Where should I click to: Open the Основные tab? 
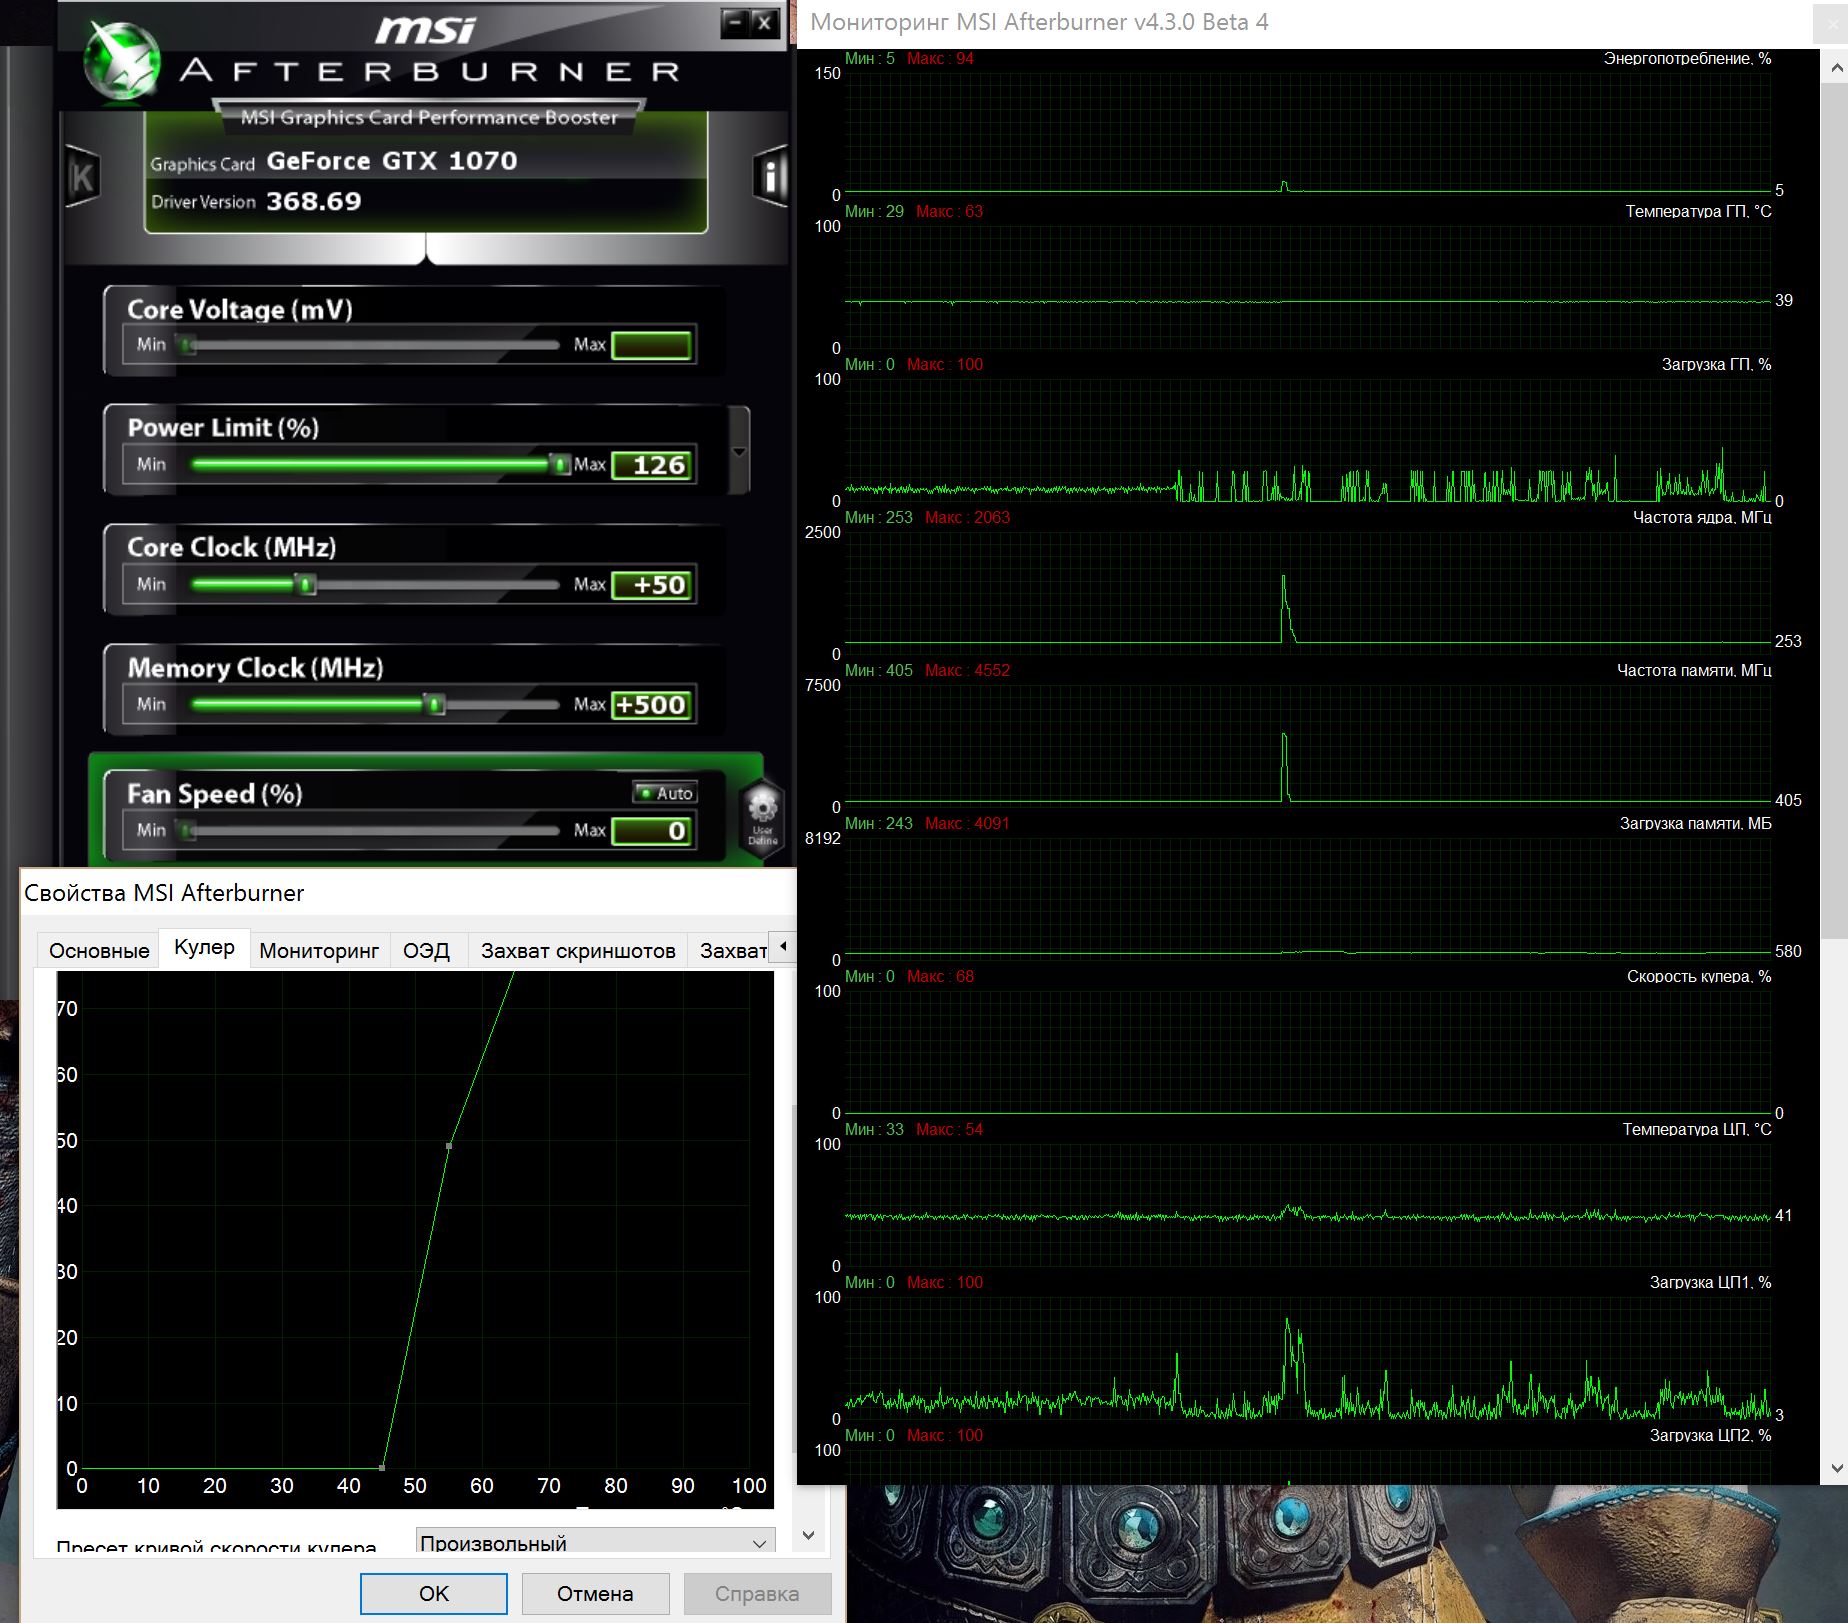coord(99,950)
